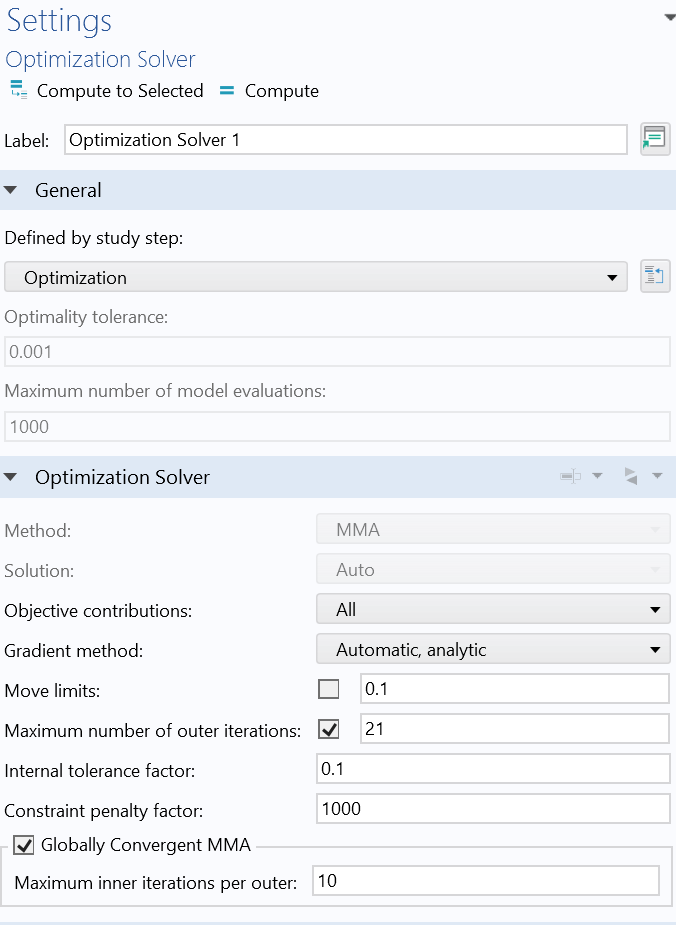Image resolution: width=676 pixels, height=925 pixels.
Task: Click the Compute to Selected button text
Action: click(x=120, y=91)
